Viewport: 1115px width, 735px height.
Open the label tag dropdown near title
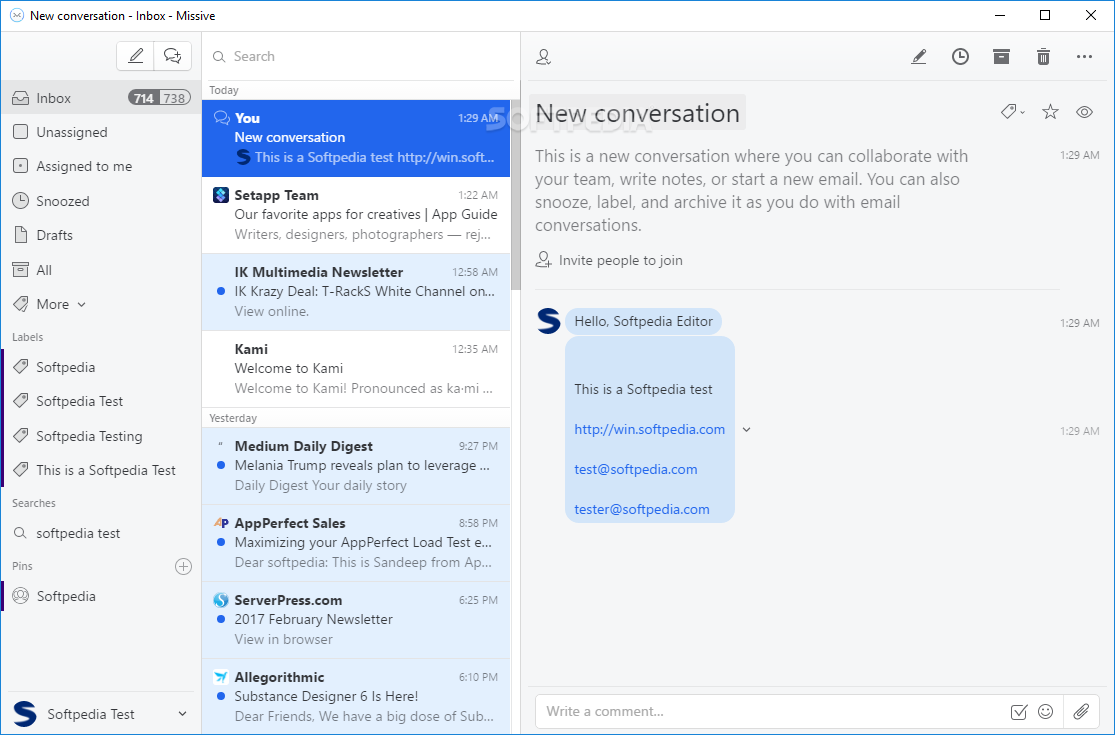pyautogui.click(x=1013, y=112)
